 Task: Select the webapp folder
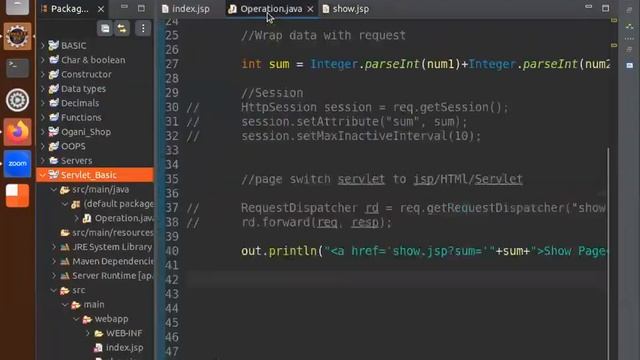105,319
